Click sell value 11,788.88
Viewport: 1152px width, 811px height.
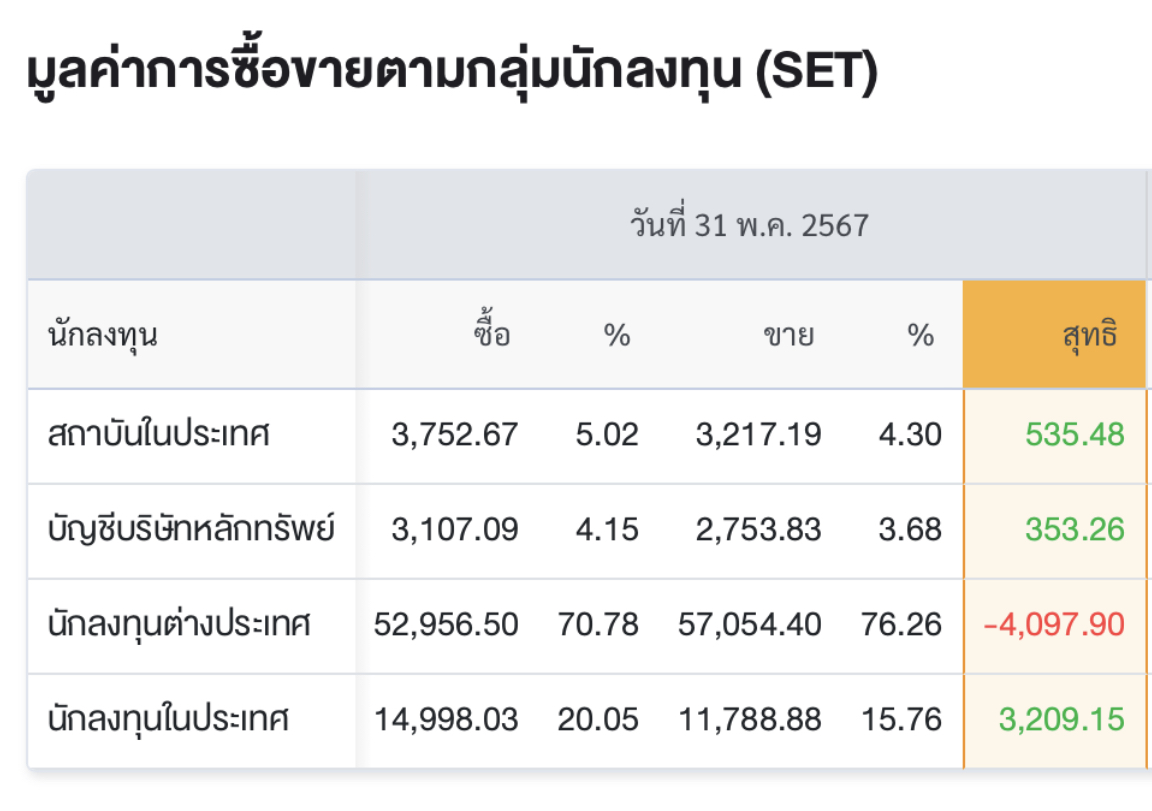[749, 719]
